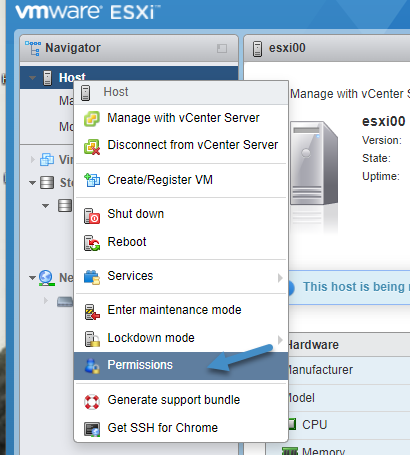410x455 pixels.
Task: Click the VMware ESXi logo
Action: pos(88,12)
